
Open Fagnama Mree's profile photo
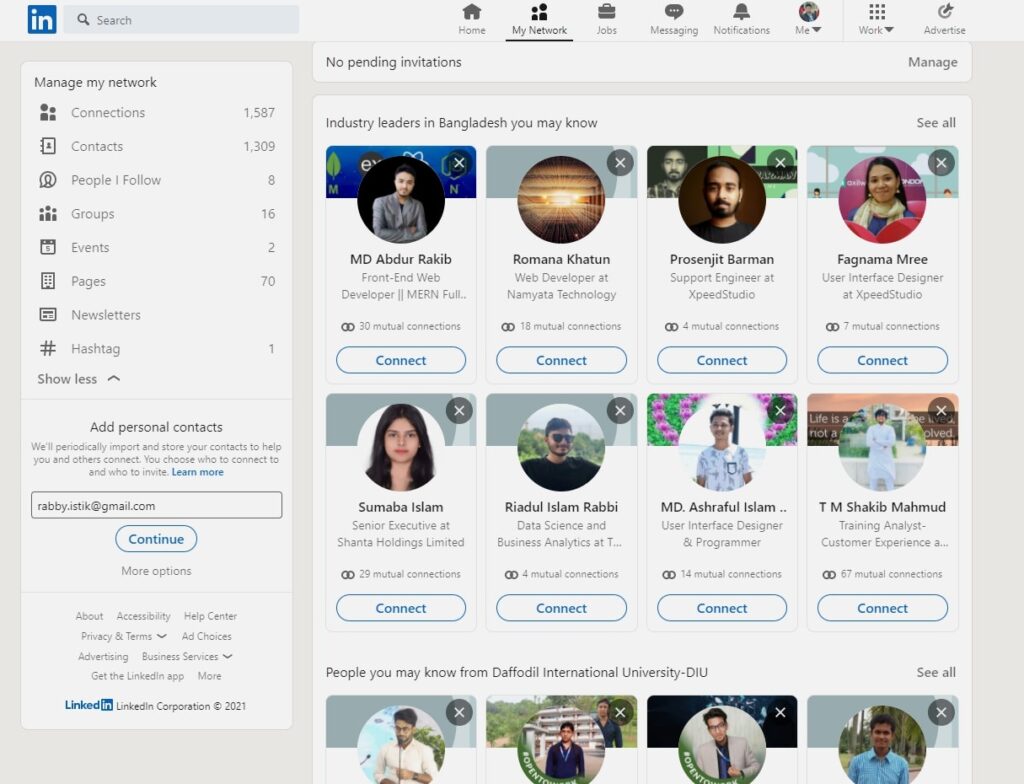pyautogui.click(x=882, y=200)
